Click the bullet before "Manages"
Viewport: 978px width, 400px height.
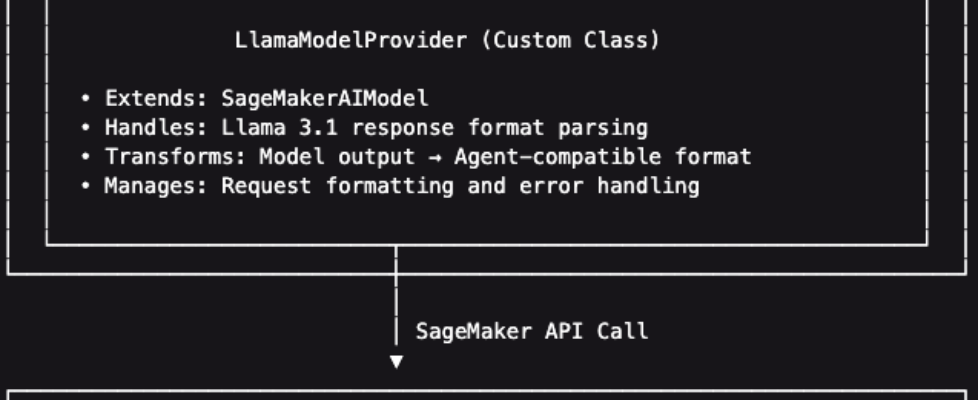coord(86,186)
